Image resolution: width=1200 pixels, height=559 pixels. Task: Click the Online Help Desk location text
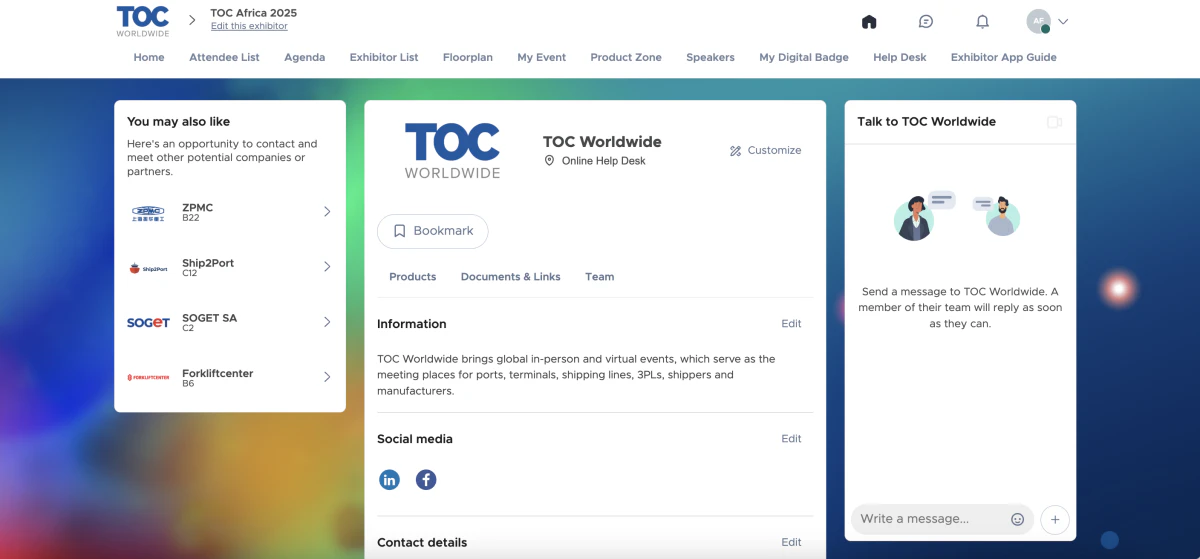pyautogui.click(x=604, y=161)
